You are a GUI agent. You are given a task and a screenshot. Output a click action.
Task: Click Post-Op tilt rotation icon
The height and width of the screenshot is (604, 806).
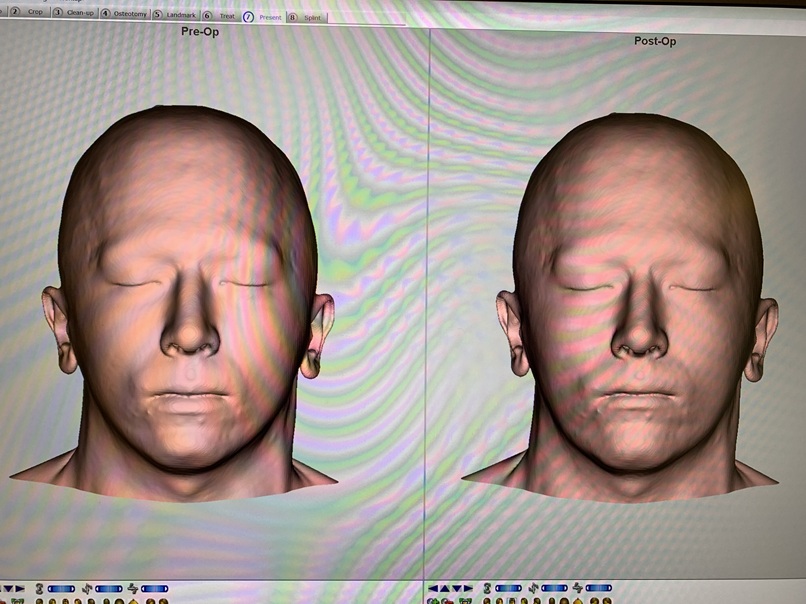578,588
